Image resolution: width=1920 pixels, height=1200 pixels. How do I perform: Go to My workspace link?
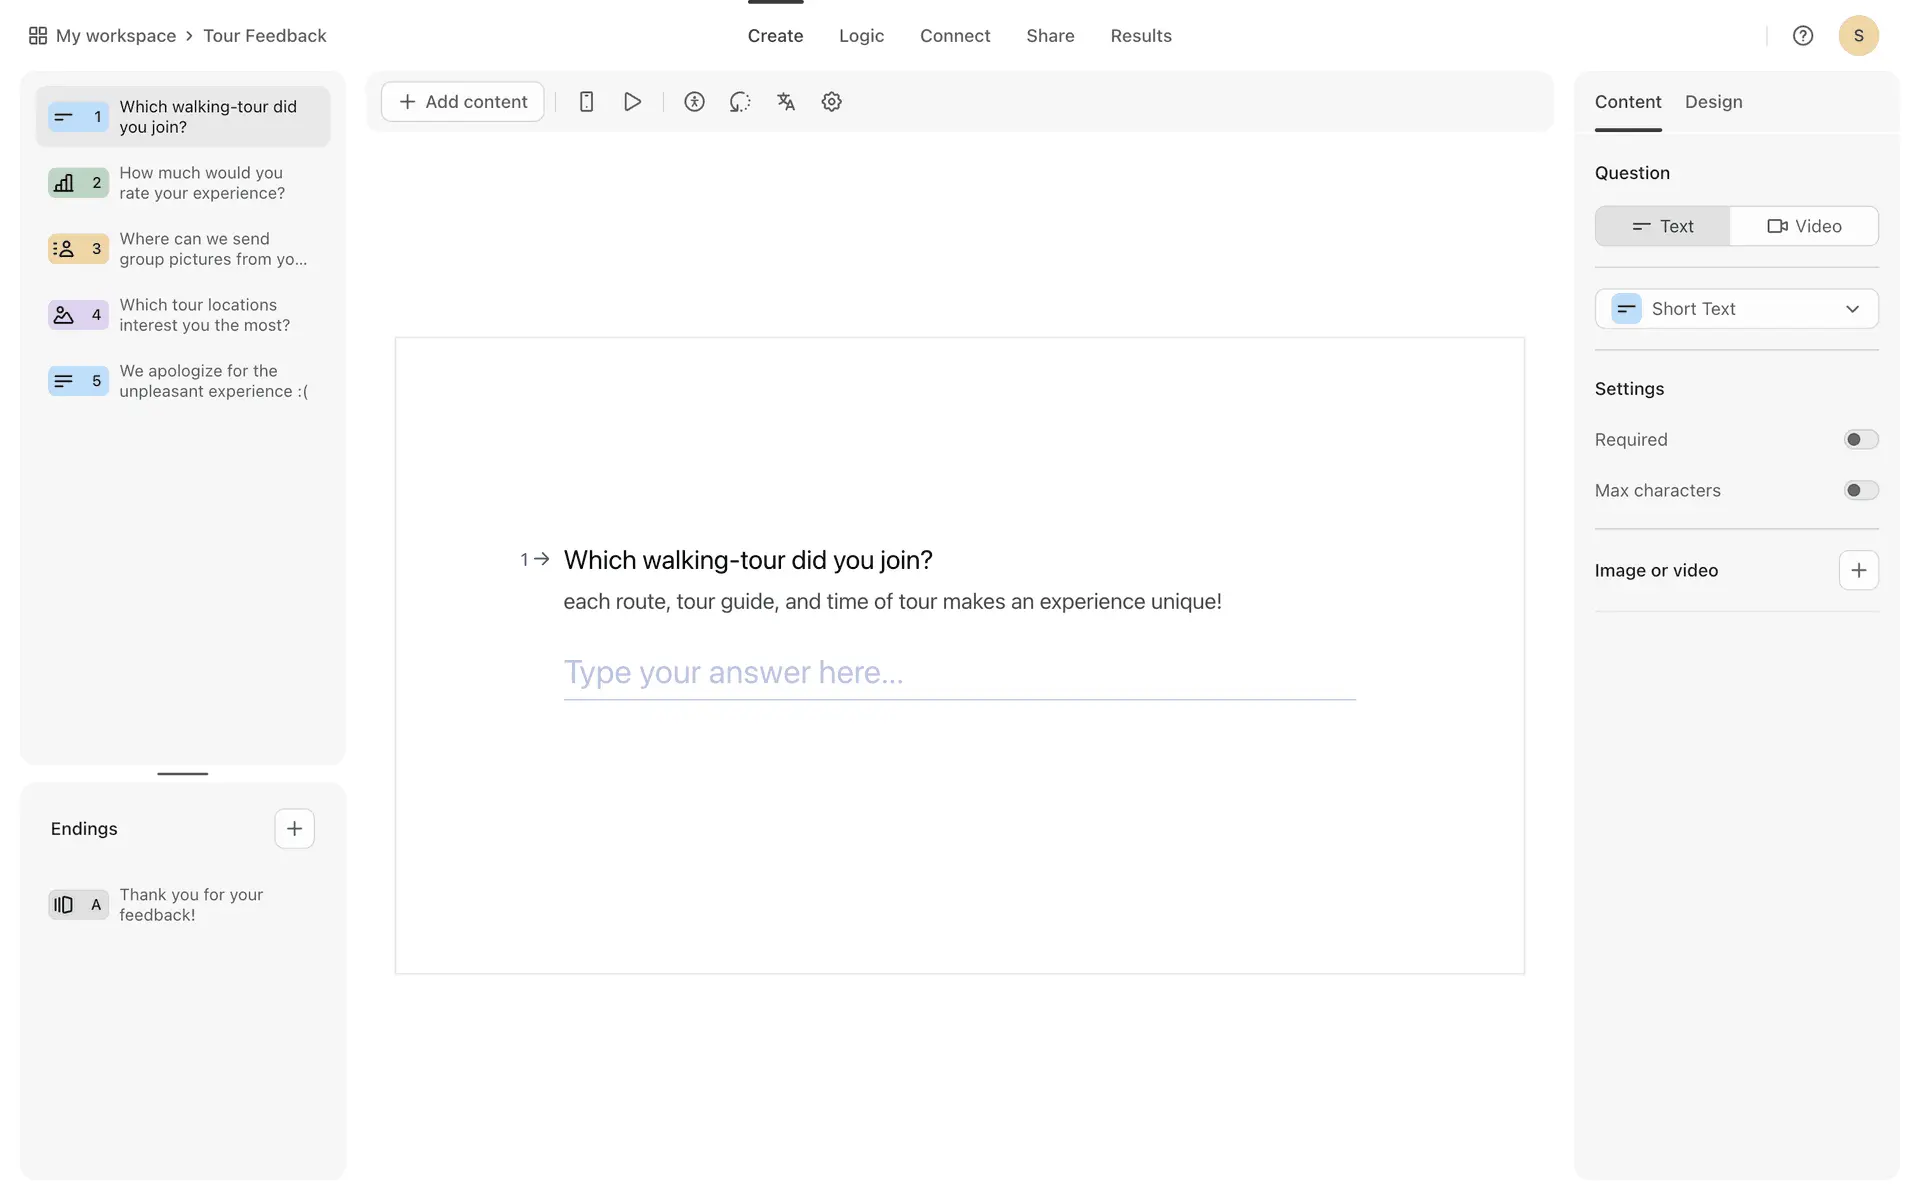click(x=115, y=36)
